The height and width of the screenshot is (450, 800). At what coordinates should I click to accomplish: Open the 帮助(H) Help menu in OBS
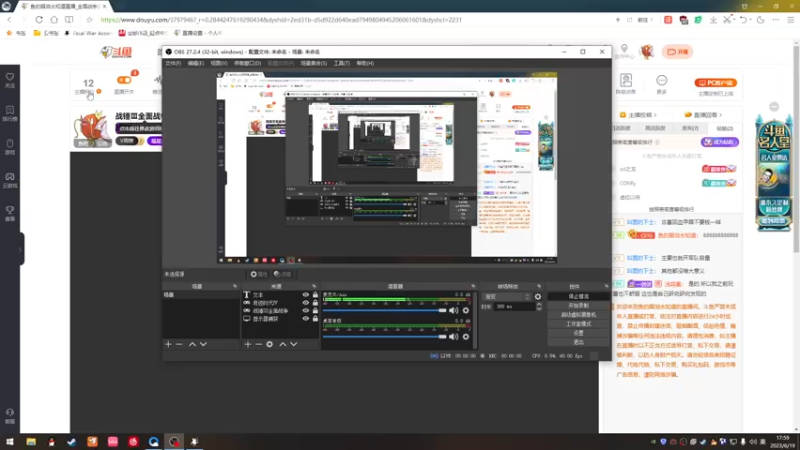click(365, 63)
